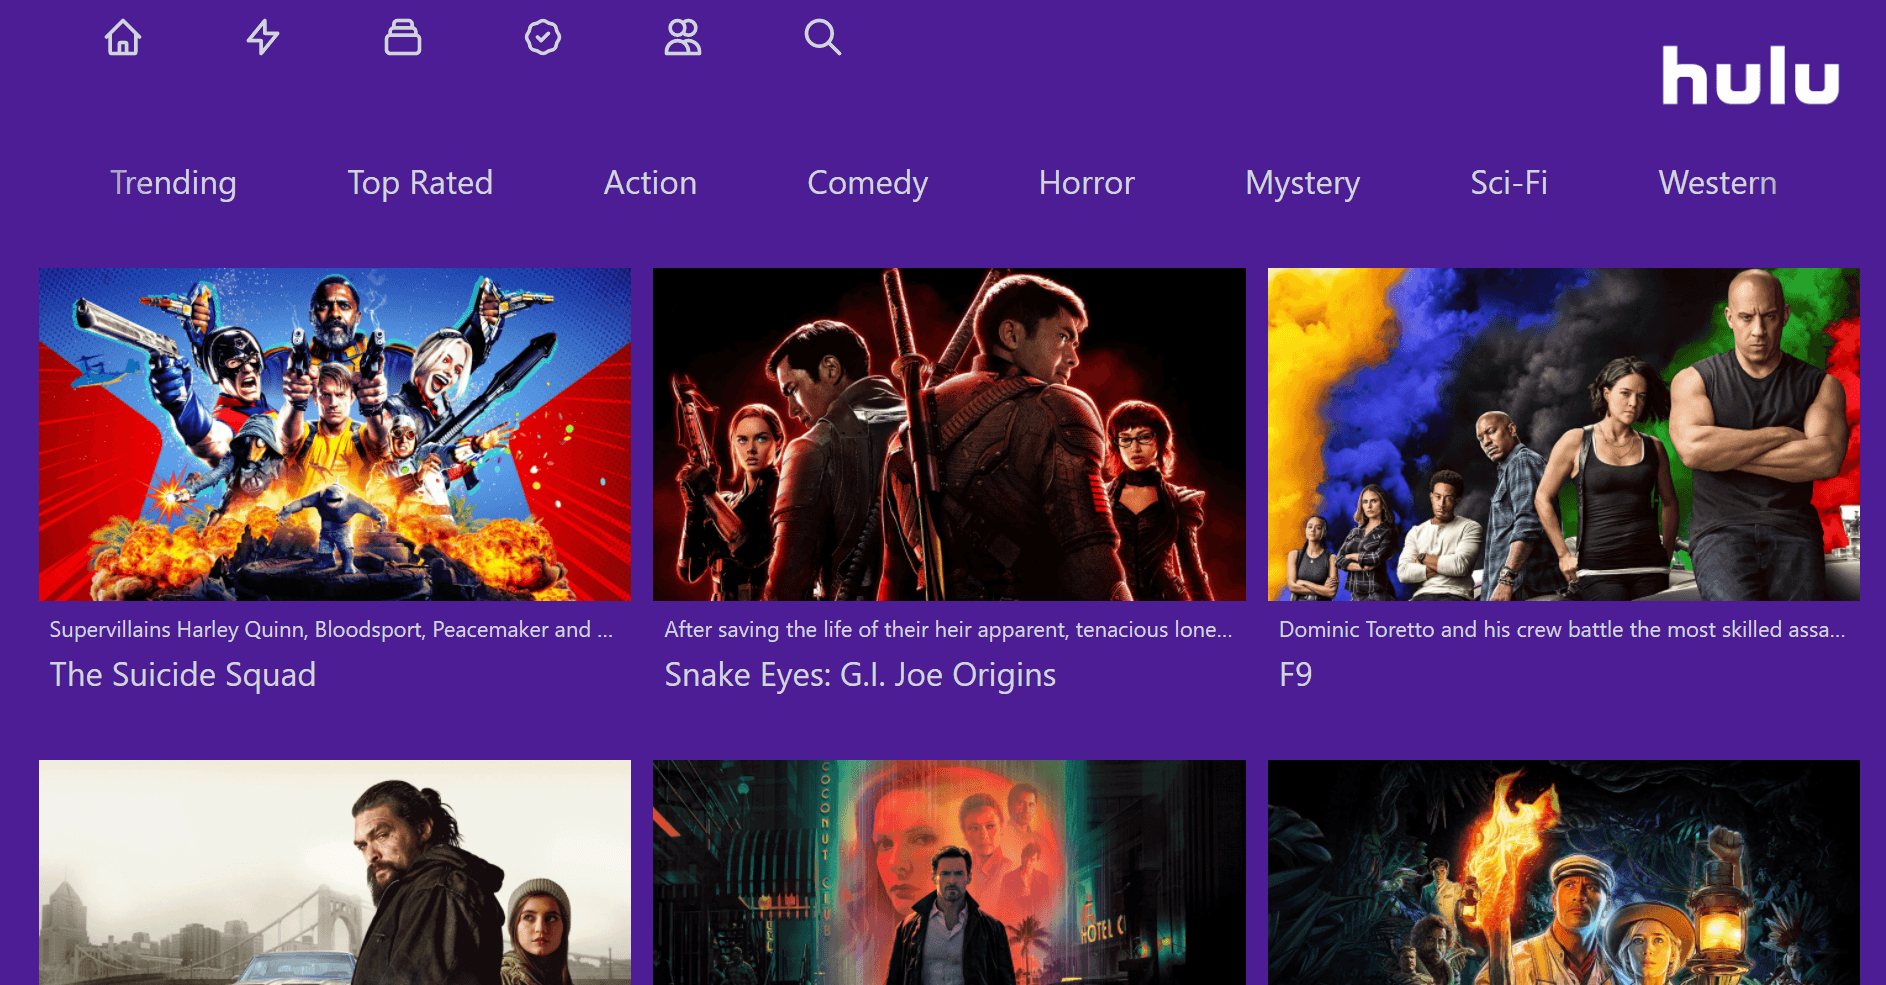
Task: Open Snake Eyes: G.I. Joe Origins title
Action: 860,675
